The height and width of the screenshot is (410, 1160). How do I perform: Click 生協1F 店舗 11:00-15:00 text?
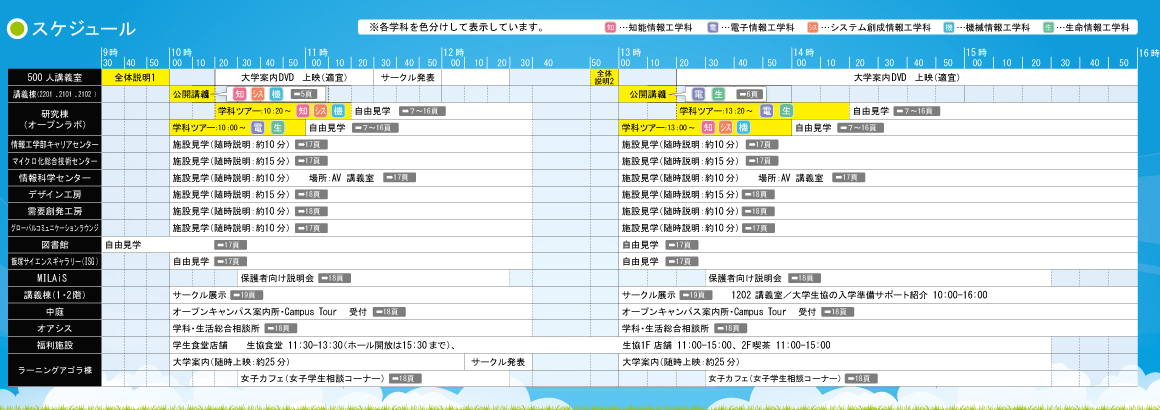coord(726,345)
